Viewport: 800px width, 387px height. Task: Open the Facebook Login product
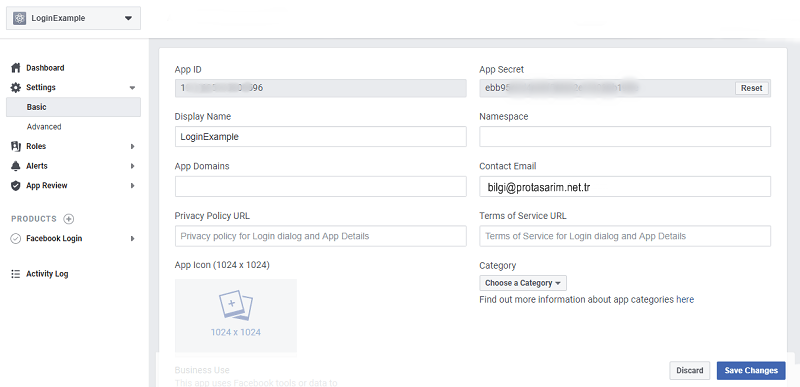pos(54,239)
